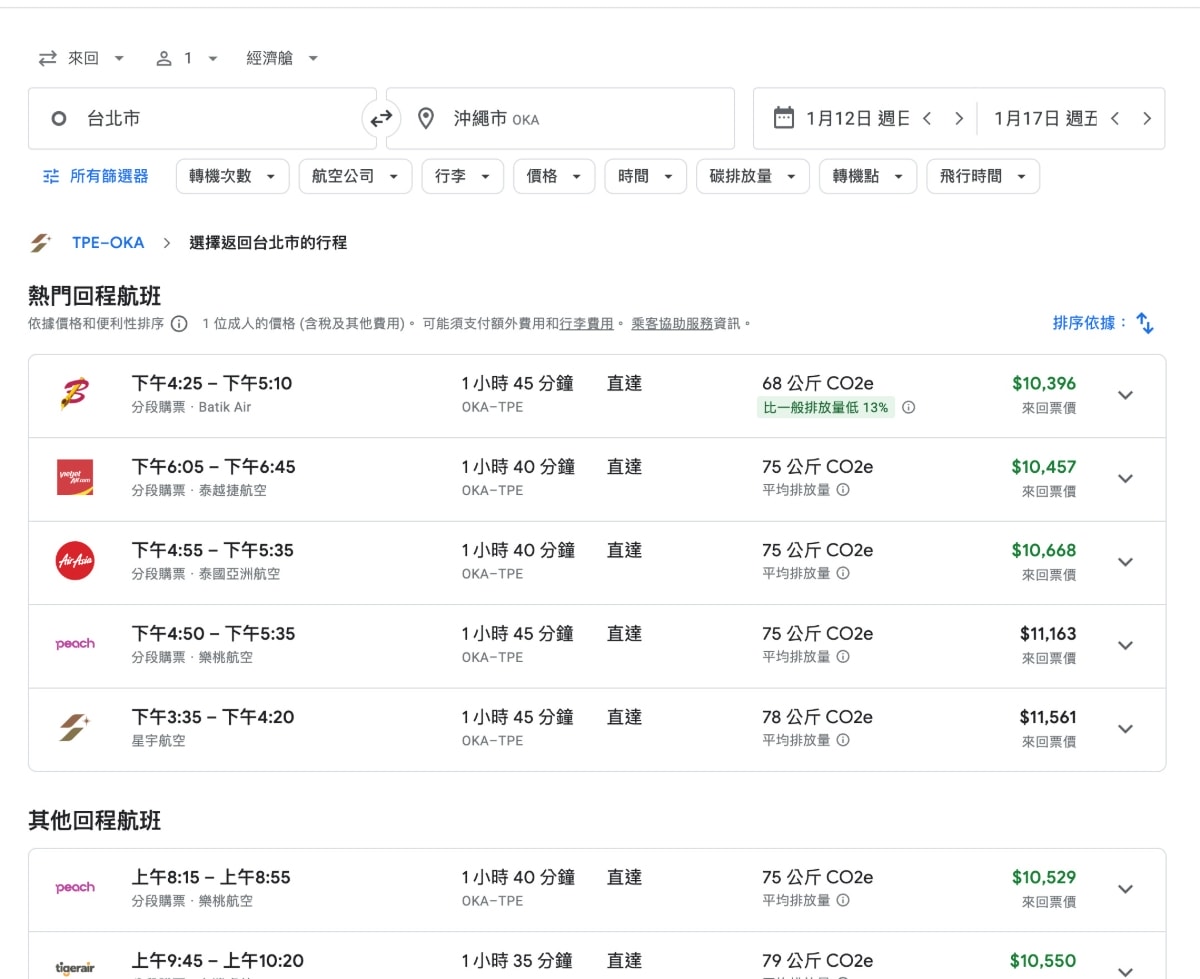Open the 行李 filter dropdown
Screen dimensions: 1200x979
point(463,176)
